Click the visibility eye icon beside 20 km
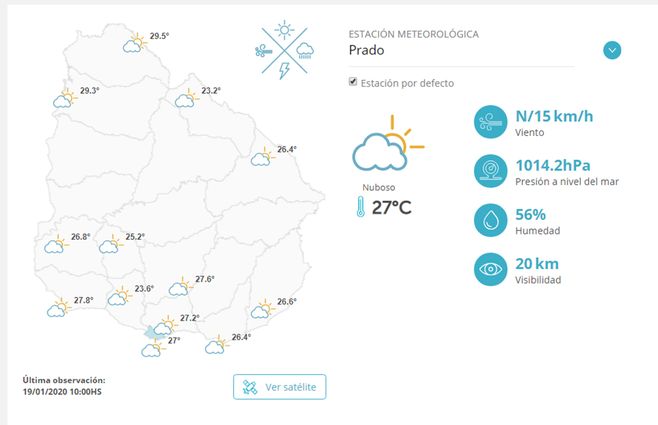This screenshot has width=658, height=425. 491,270
